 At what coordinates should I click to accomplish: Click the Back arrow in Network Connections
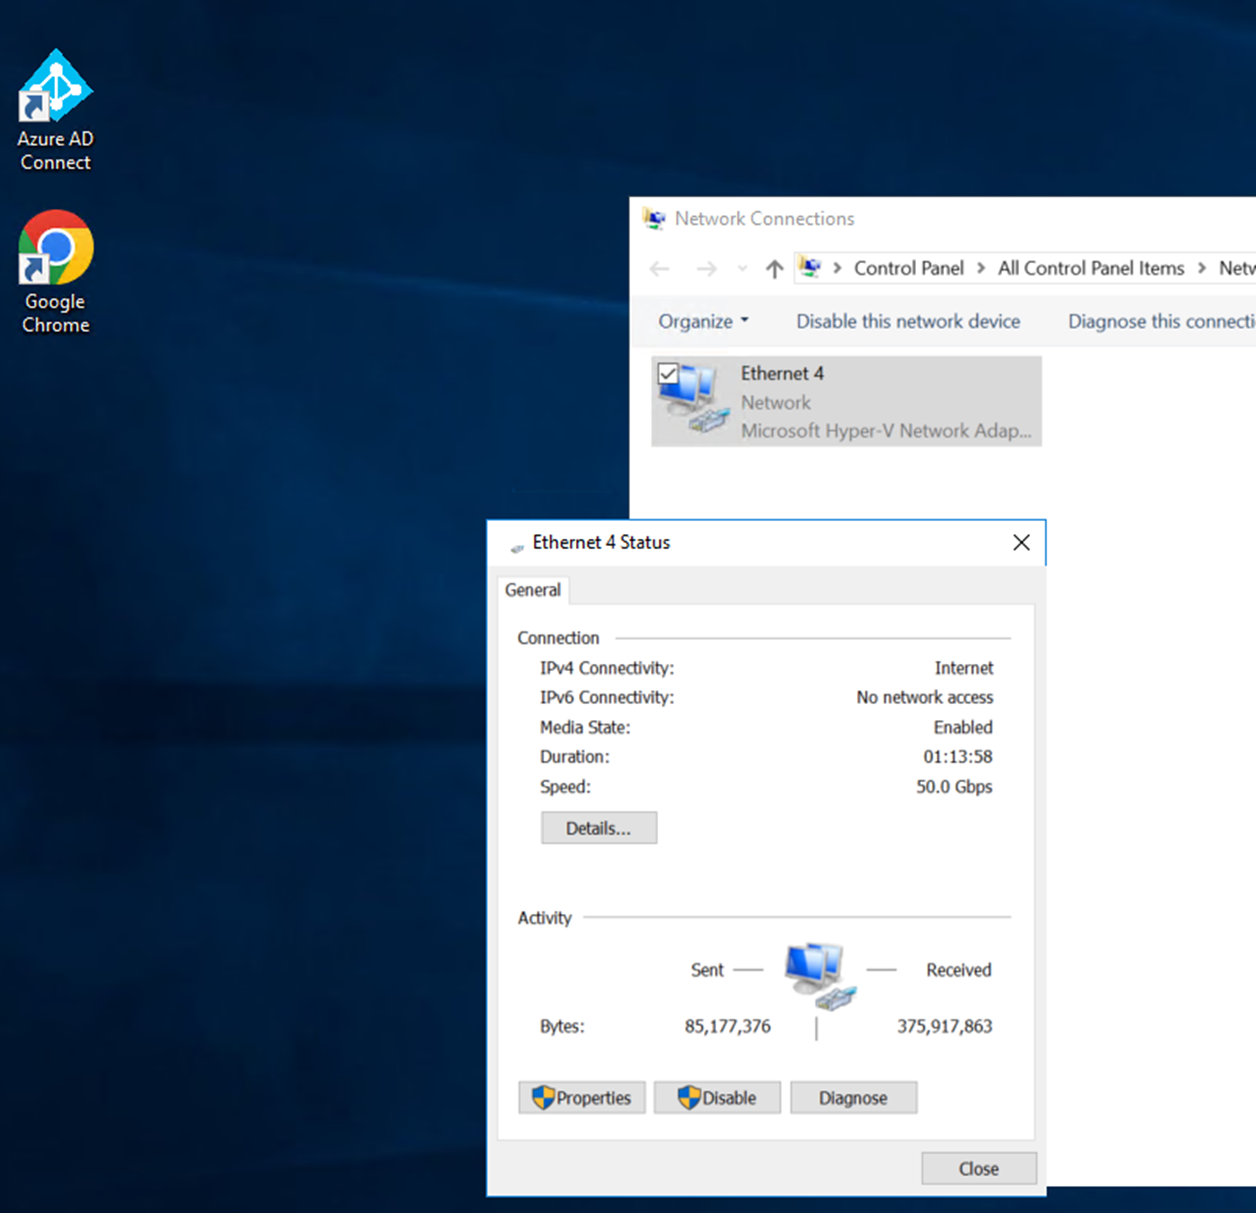point(660,268)
